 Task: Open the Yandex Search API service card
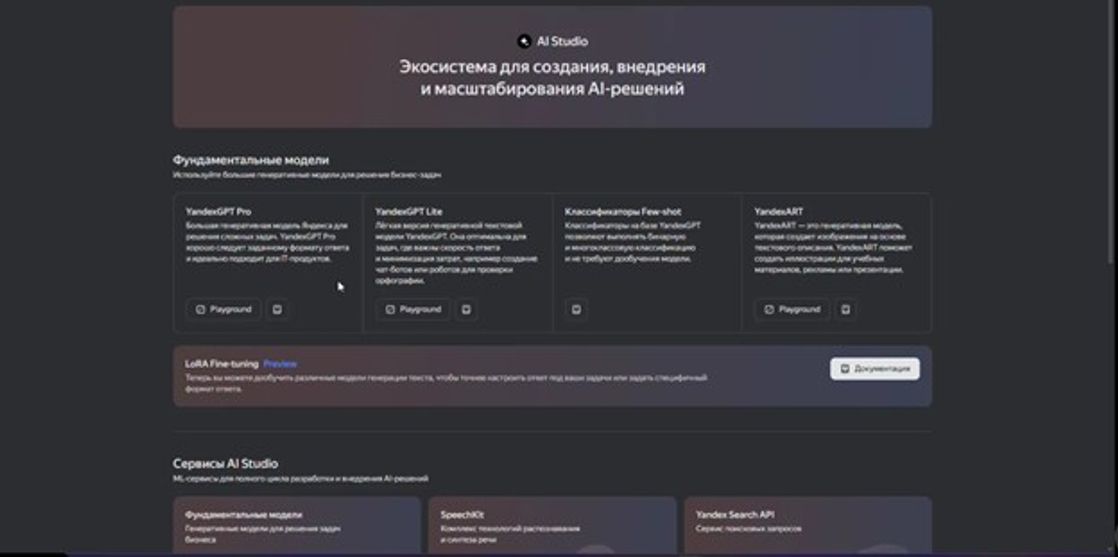pyautogui.click(x=808, y=526)
